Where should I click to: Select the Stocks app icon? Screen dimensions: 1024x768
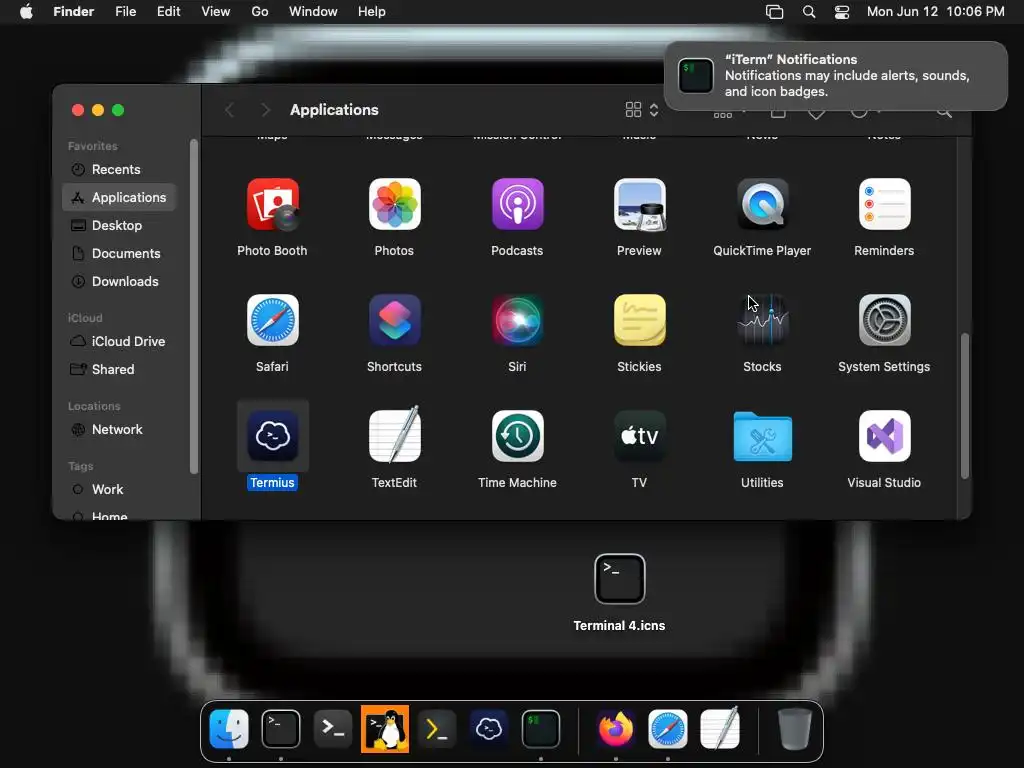tap(762, 320)
